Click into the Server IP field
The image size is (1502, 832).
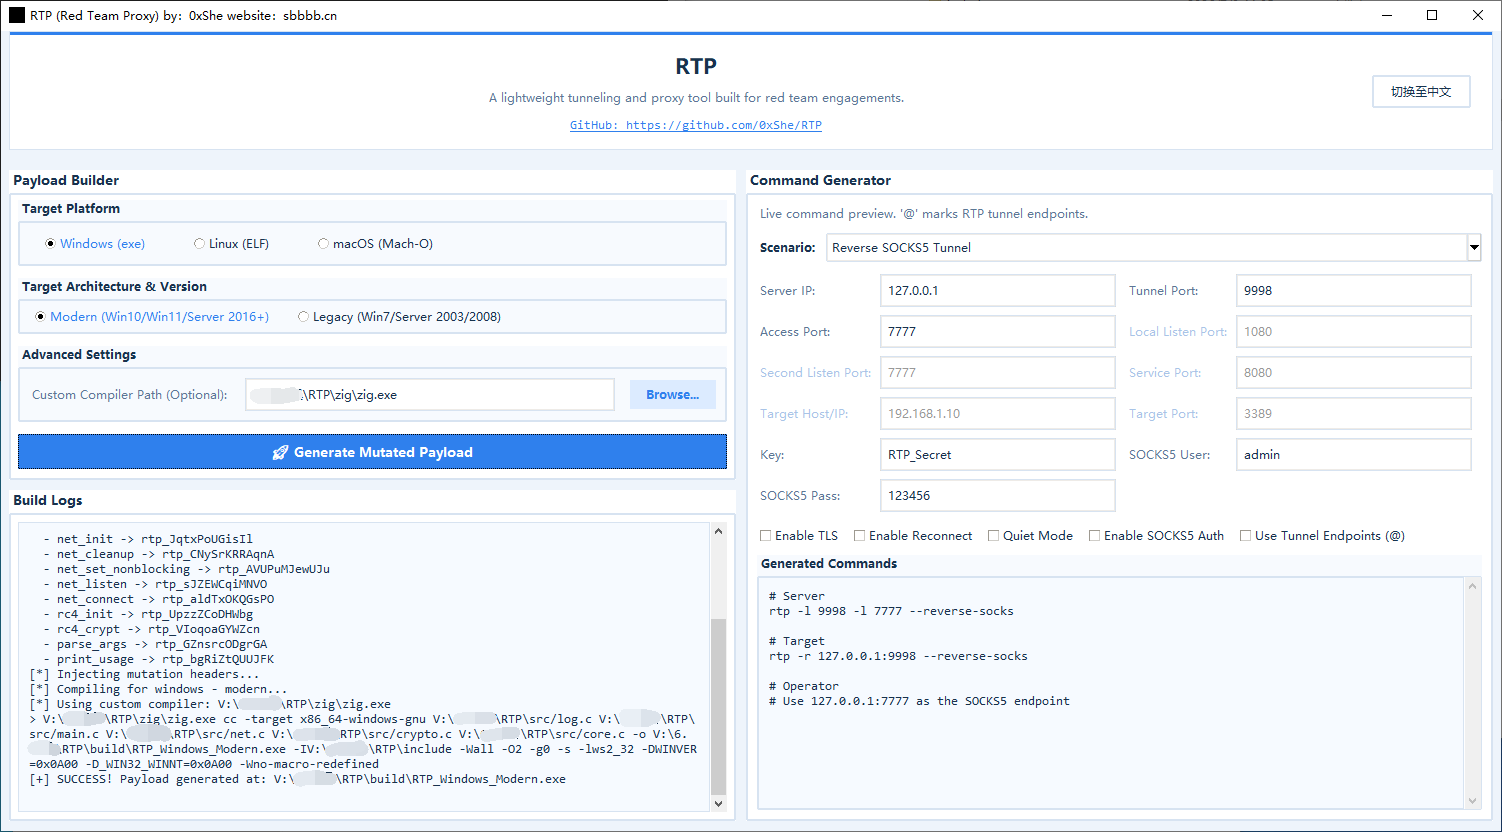(x=997, y=291)
